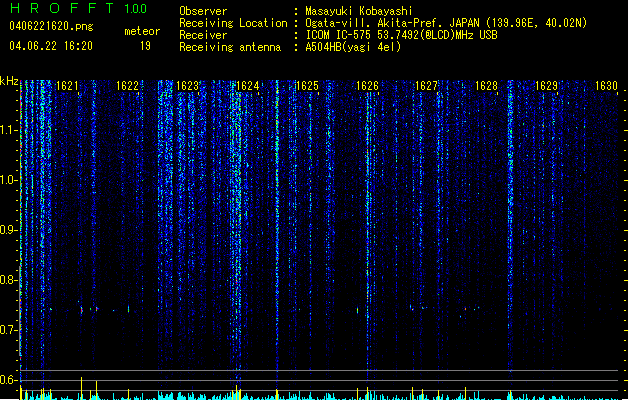629x400 pixels.
Task: Click the 'meteor' label
Action: [142, 31]
